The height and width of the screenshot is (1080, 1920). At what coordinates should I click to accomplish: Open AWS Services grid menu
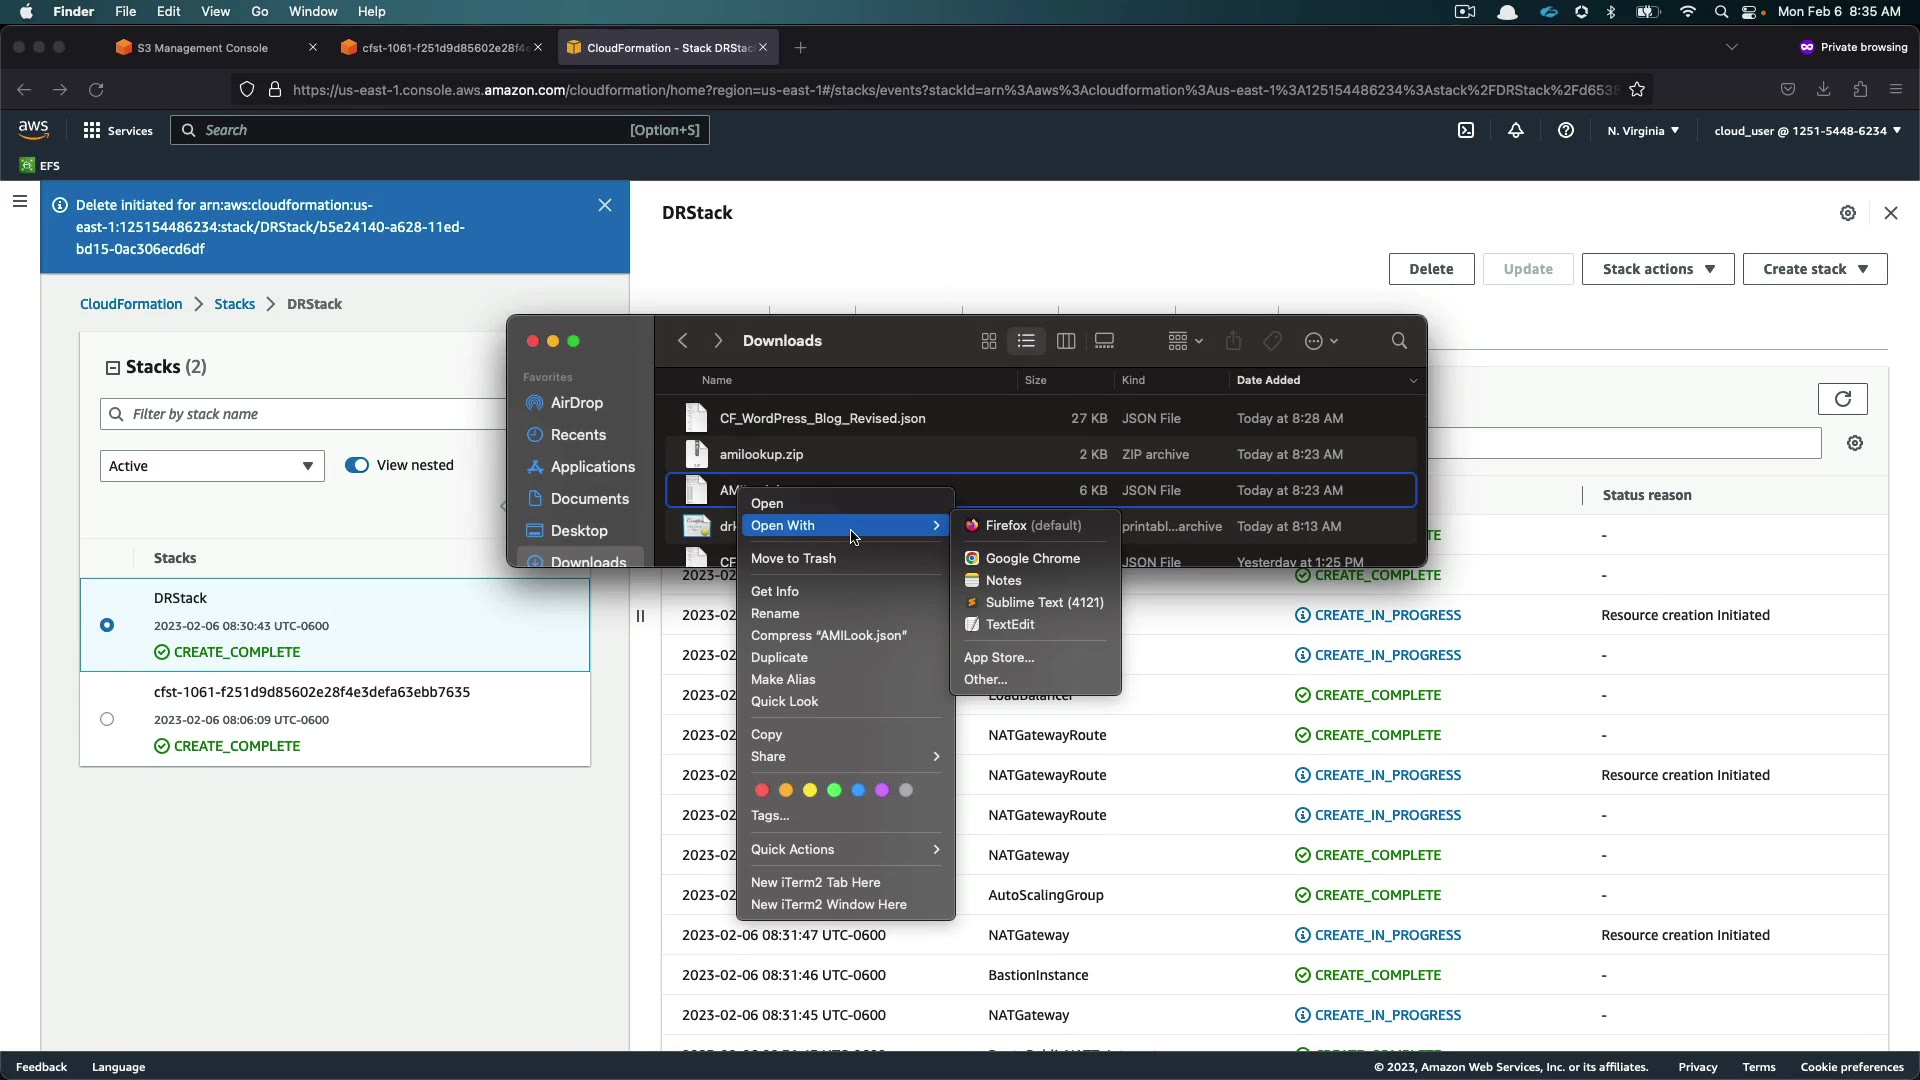coord(92,130)
